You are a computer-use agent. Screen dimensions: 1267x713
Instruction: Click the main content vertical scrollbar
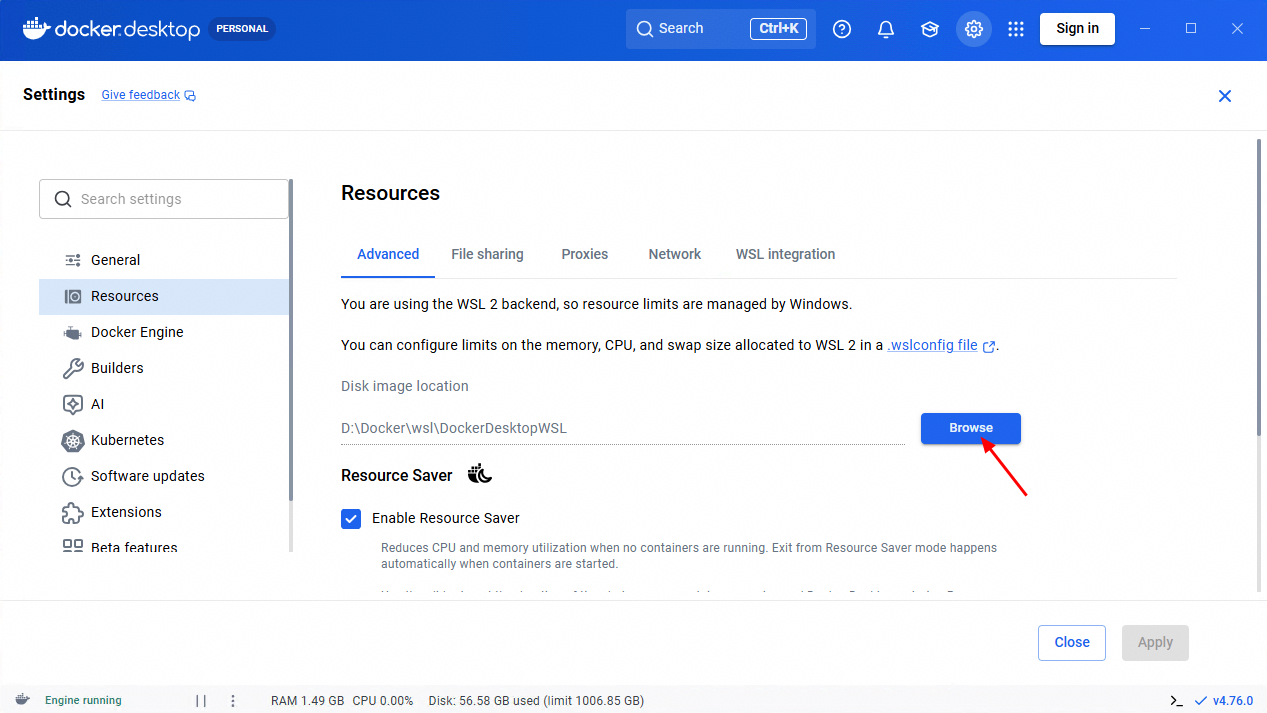[1258, 288]
